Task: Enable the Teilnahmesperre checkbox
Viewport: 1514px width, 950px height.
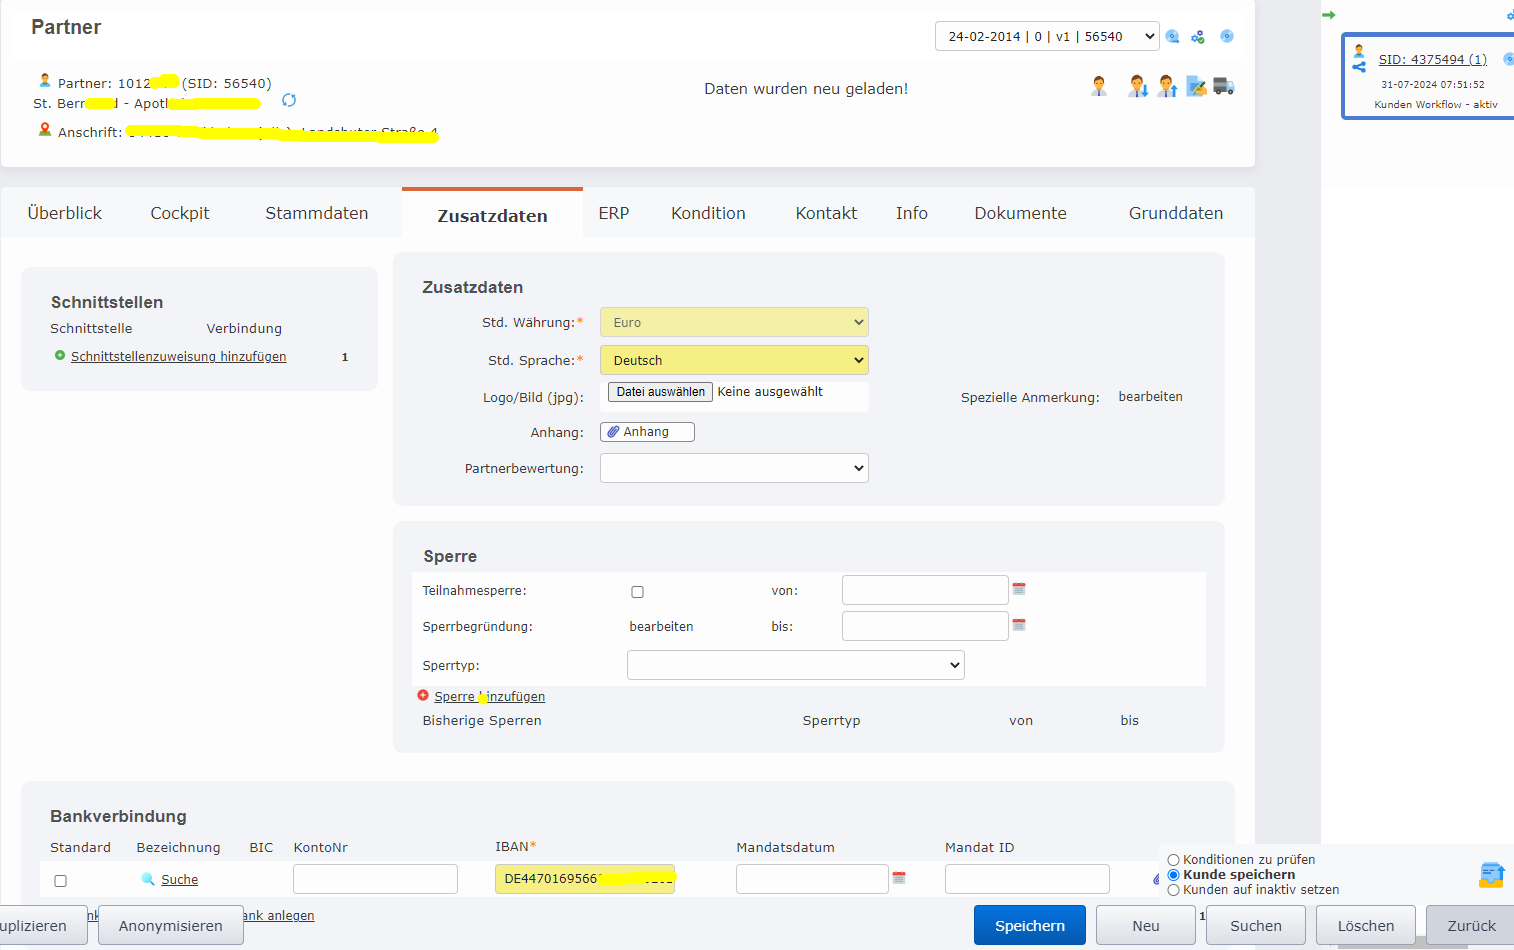Action: pos(637,592)
